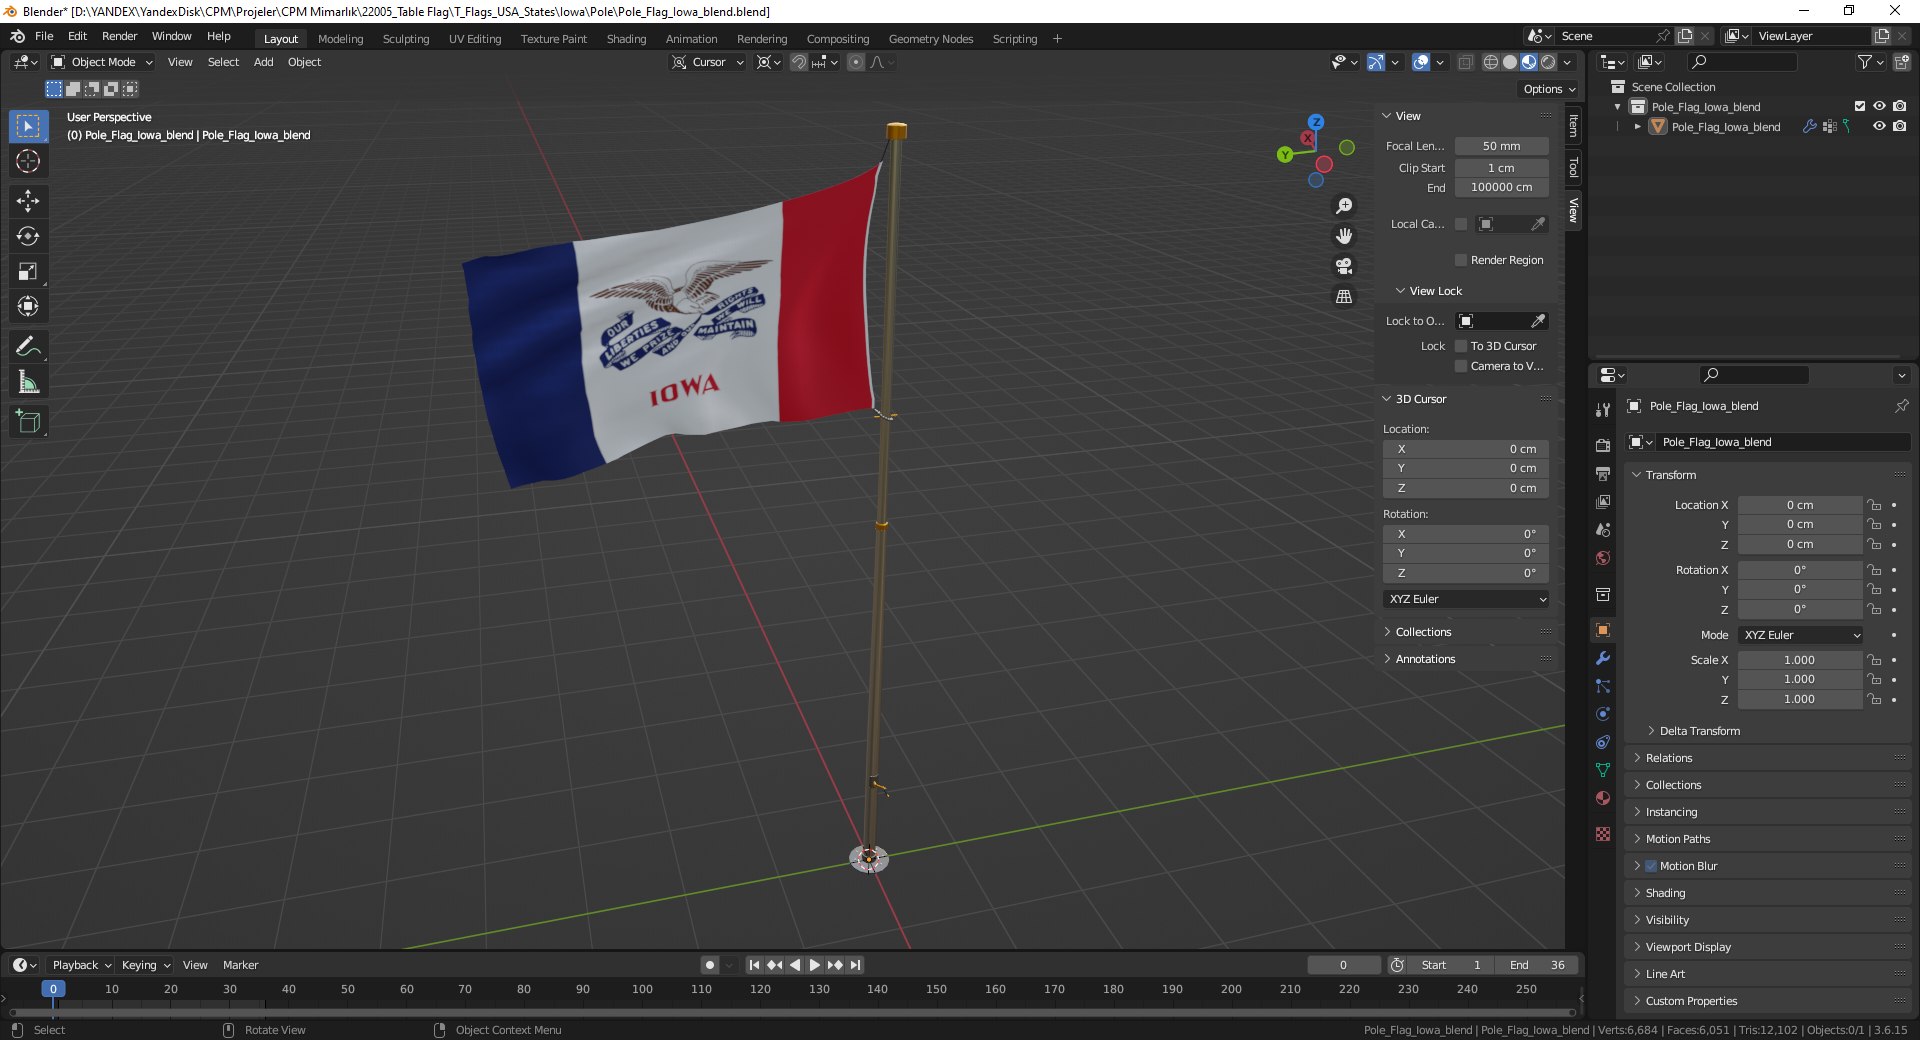Image resolution: width=1920 pixels, height=1040 pixels.
Task: Open the Render properties tab
Action: click(x=1603, y=445)
